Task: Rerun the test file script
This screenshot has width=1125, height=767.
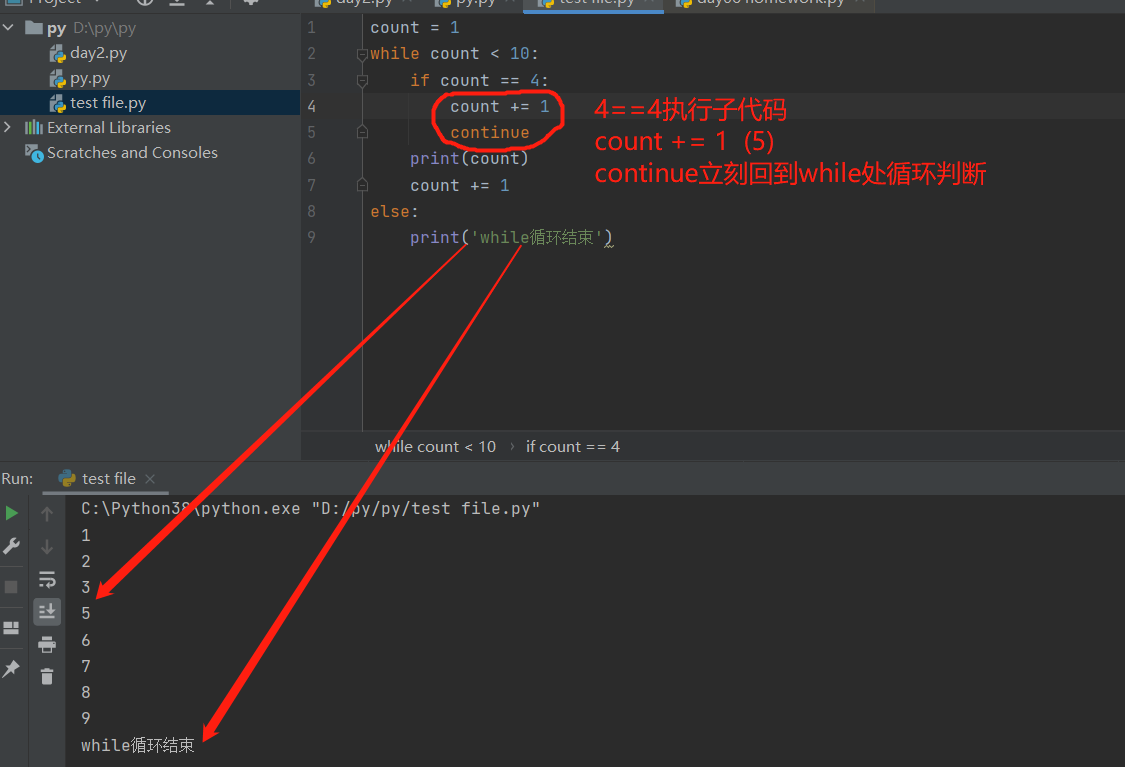Action: (x=12, y=513)
